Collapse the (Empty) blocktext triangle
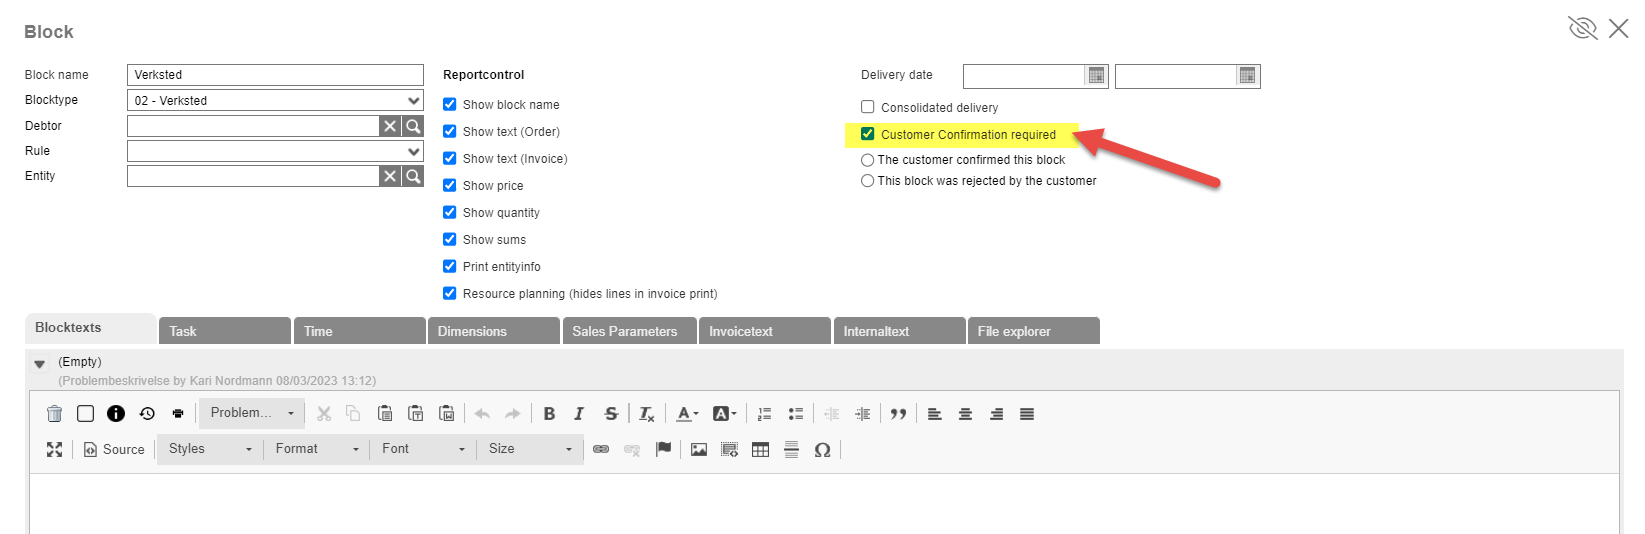 coord(40,365)
